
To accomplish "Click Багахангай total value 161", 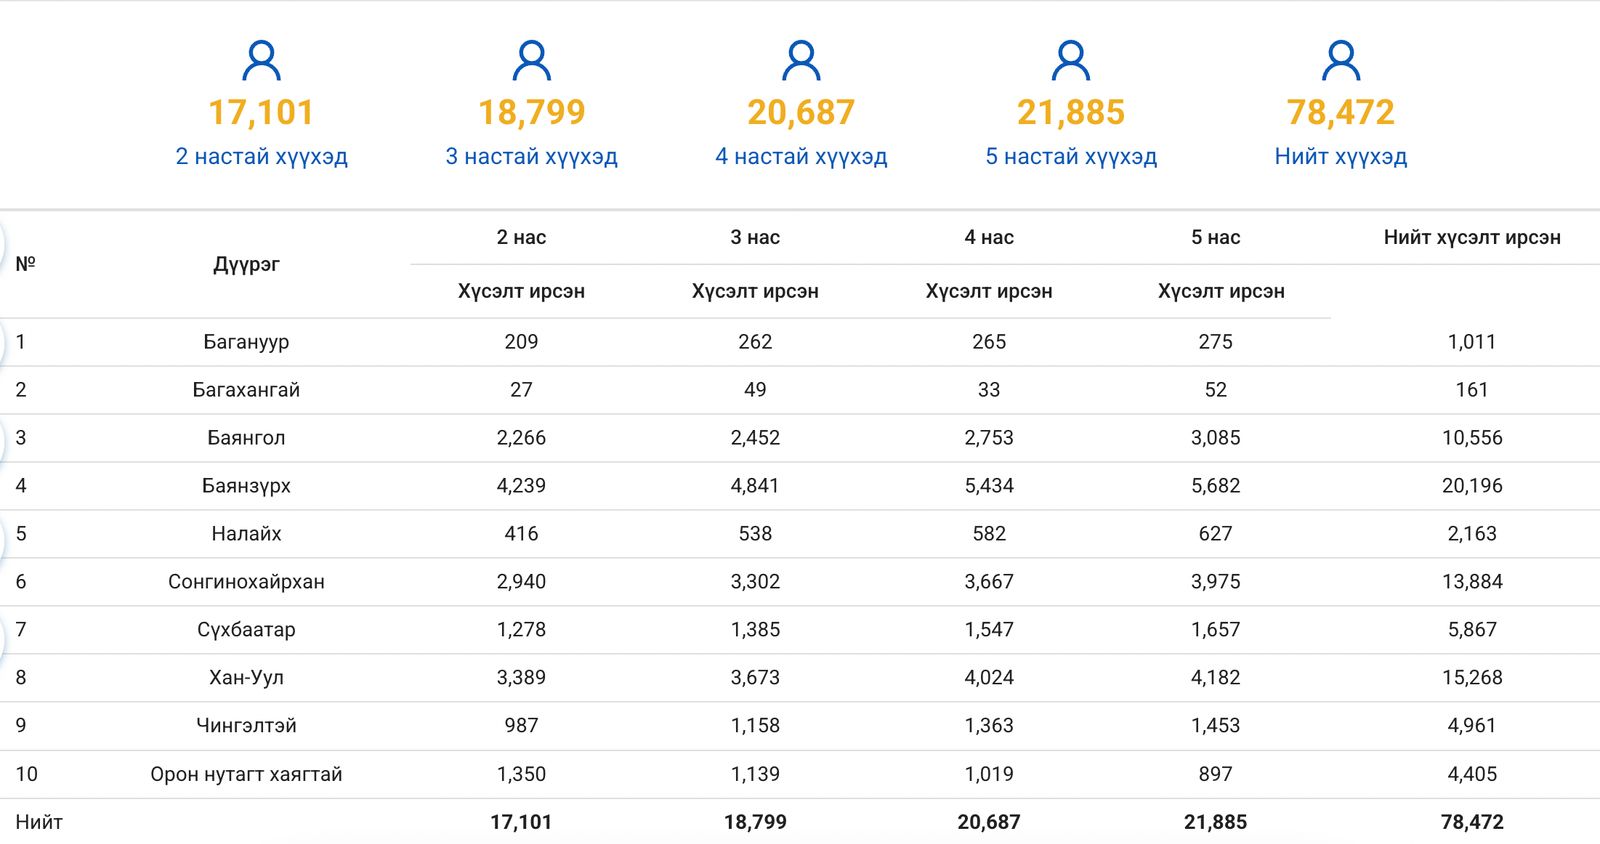I will (1472, 390).
